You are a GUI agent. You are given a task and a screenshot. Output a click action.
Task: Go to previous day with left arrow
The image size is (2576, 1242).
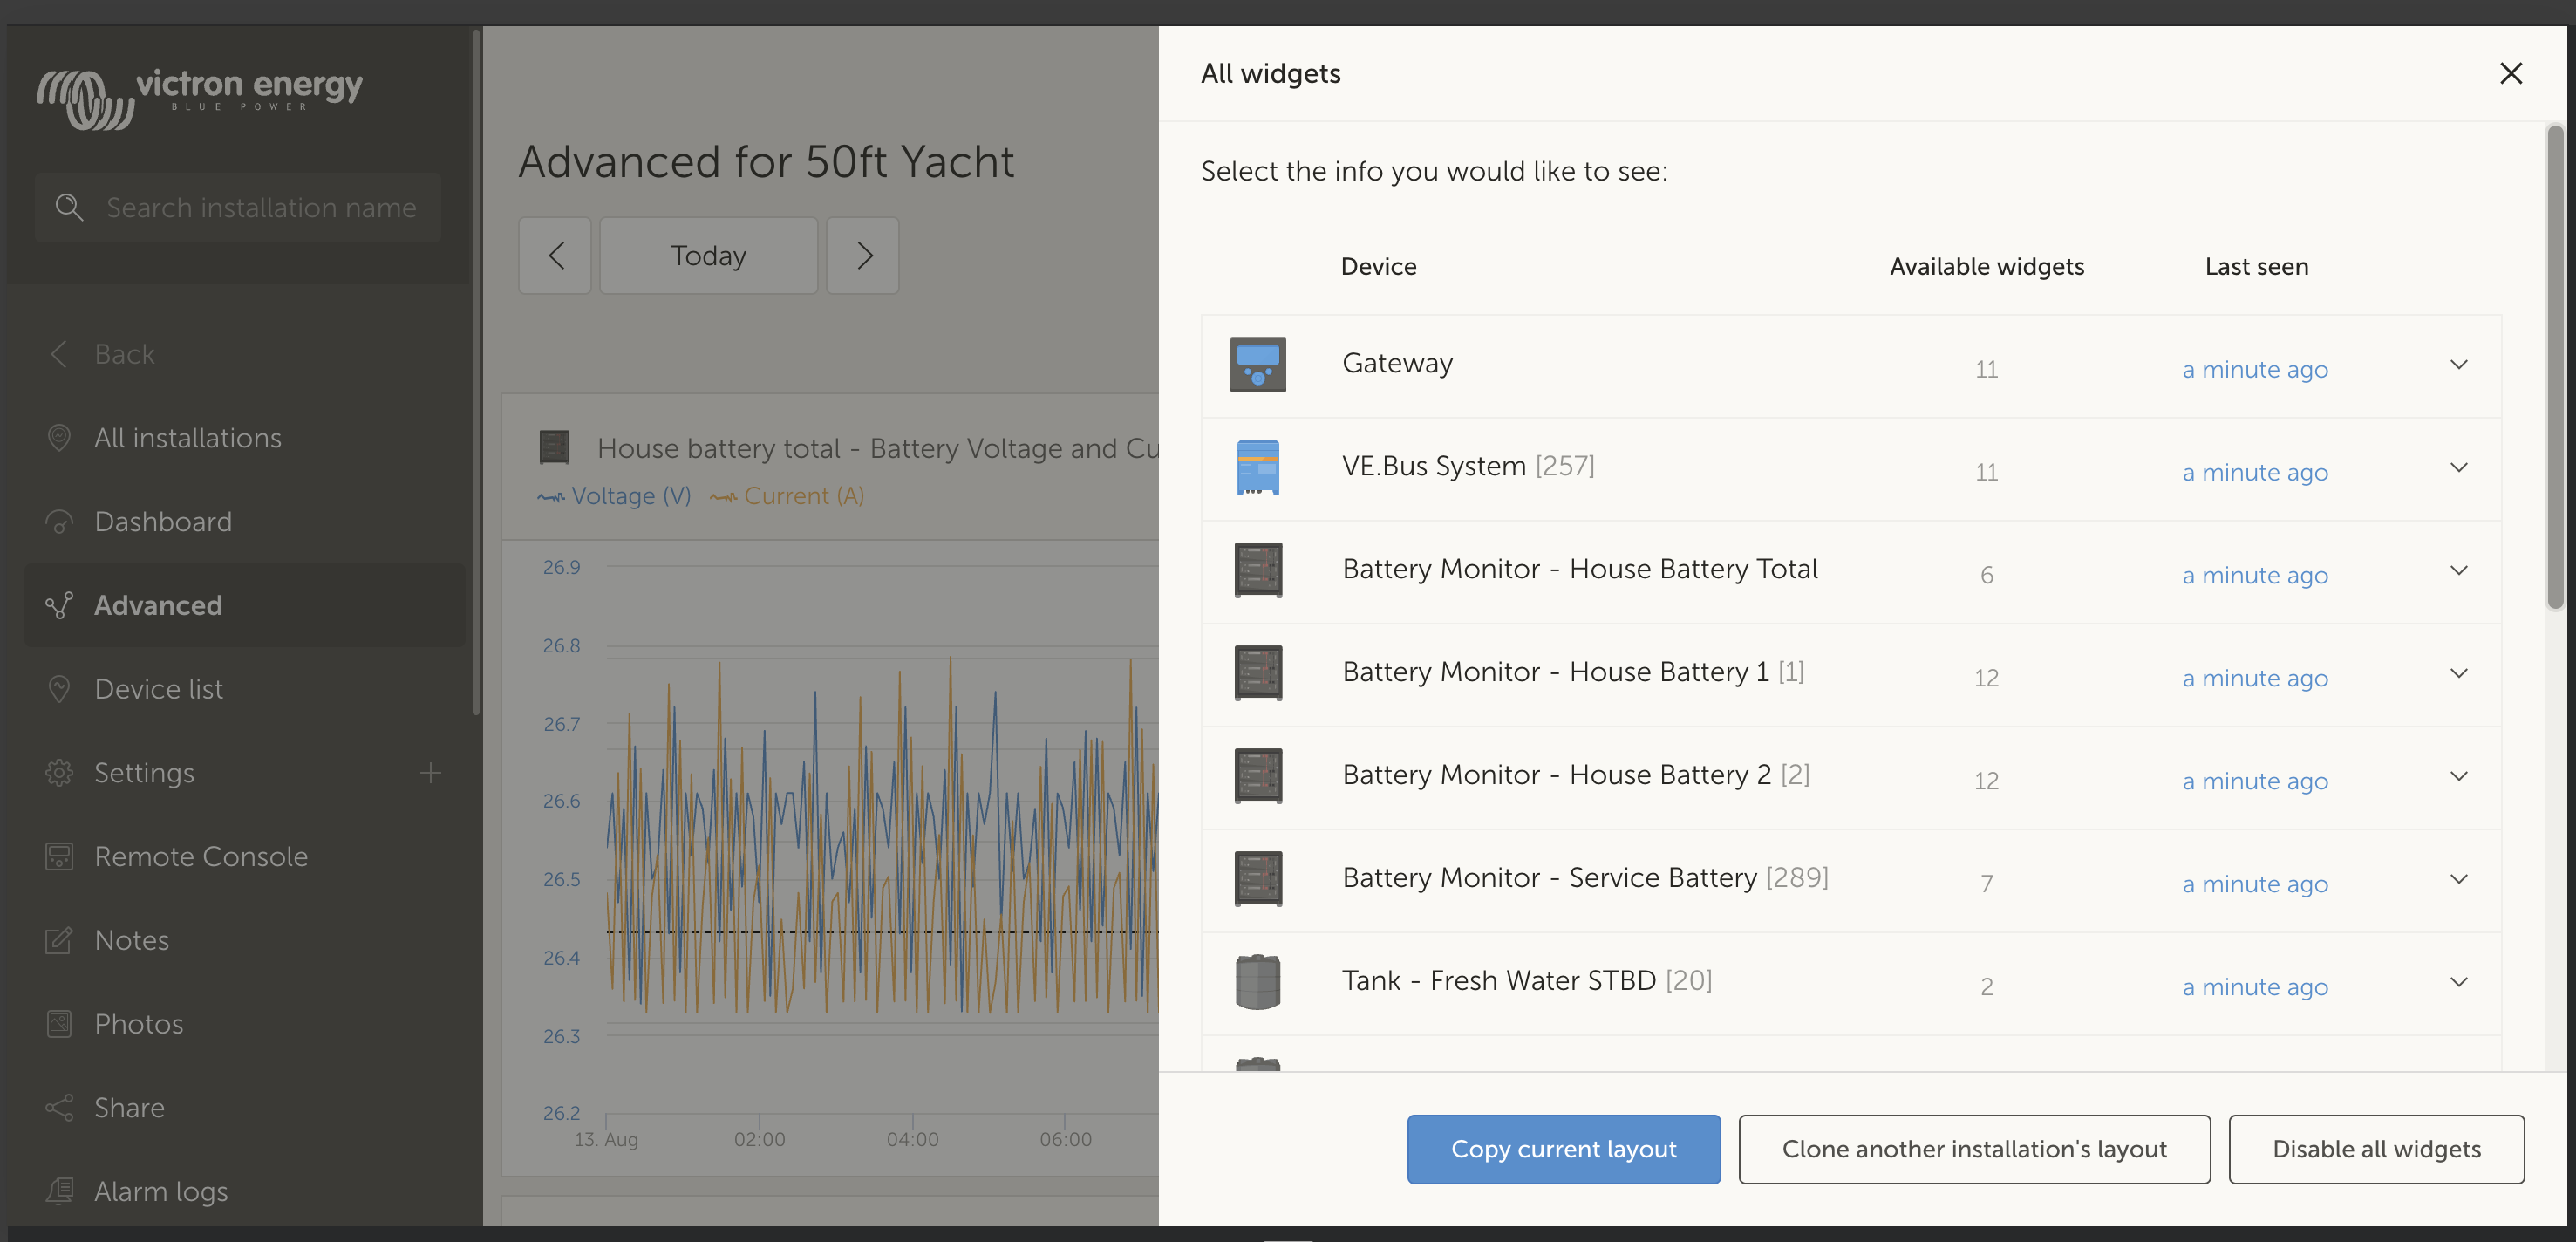pos(556,256)
